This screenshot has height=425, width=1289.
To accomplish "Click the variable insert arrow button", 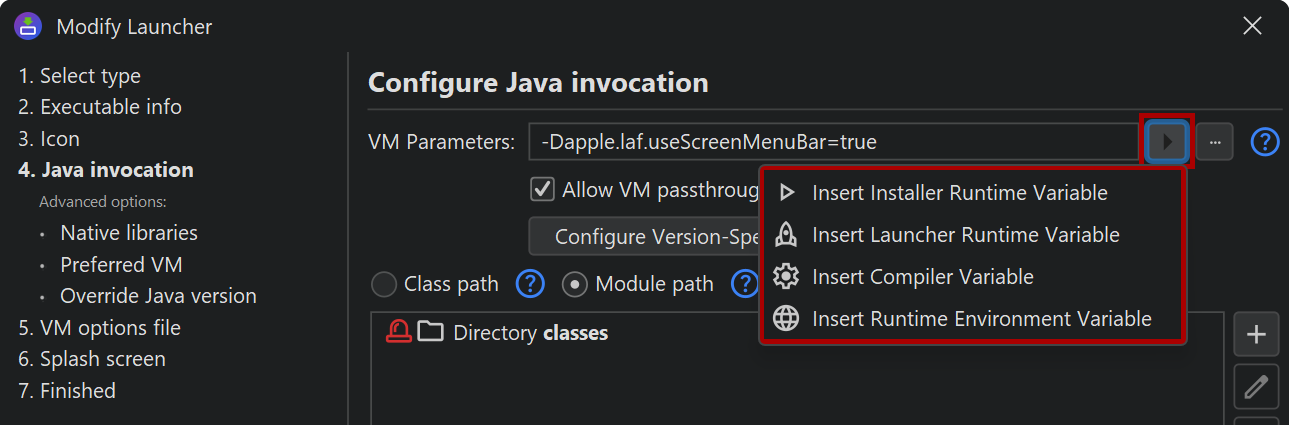I will point(1167,142).
